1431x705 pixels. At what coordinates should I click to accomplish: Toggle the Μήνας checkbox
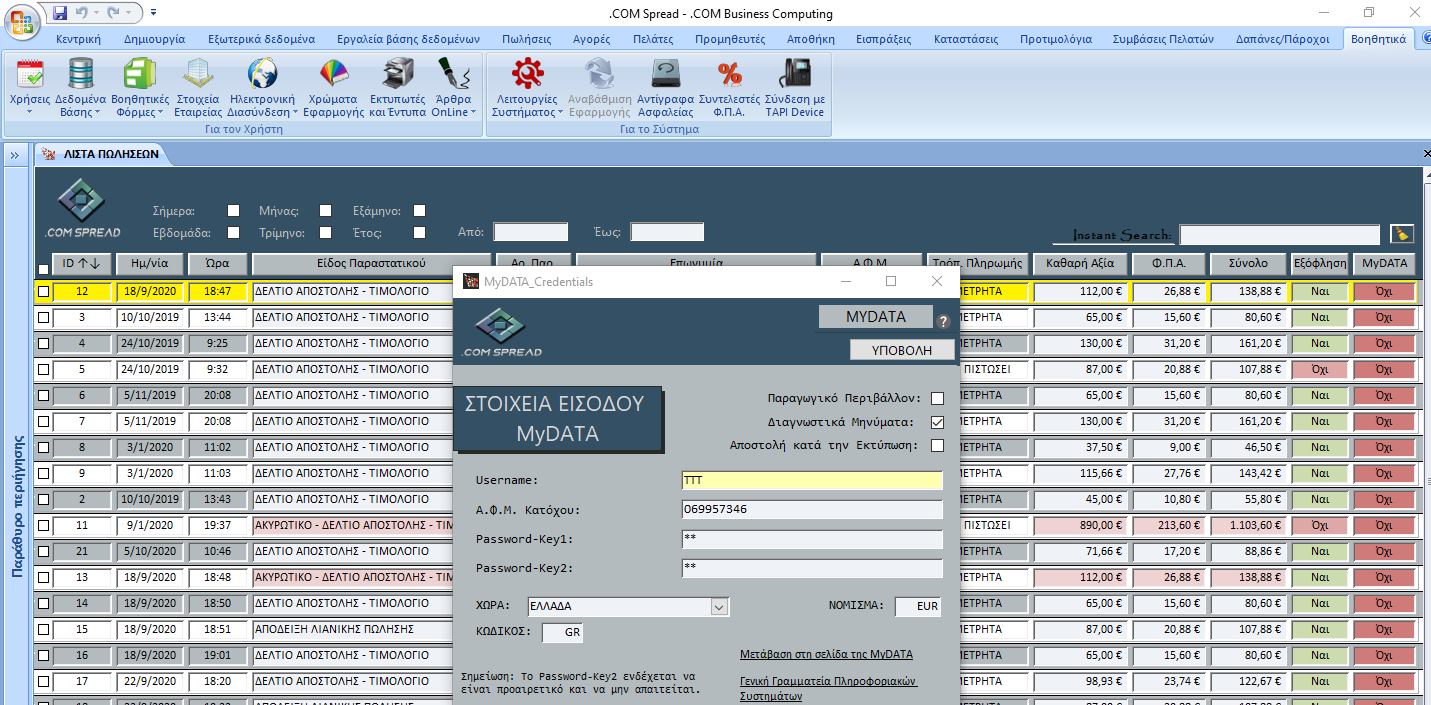tap(325, 211)
